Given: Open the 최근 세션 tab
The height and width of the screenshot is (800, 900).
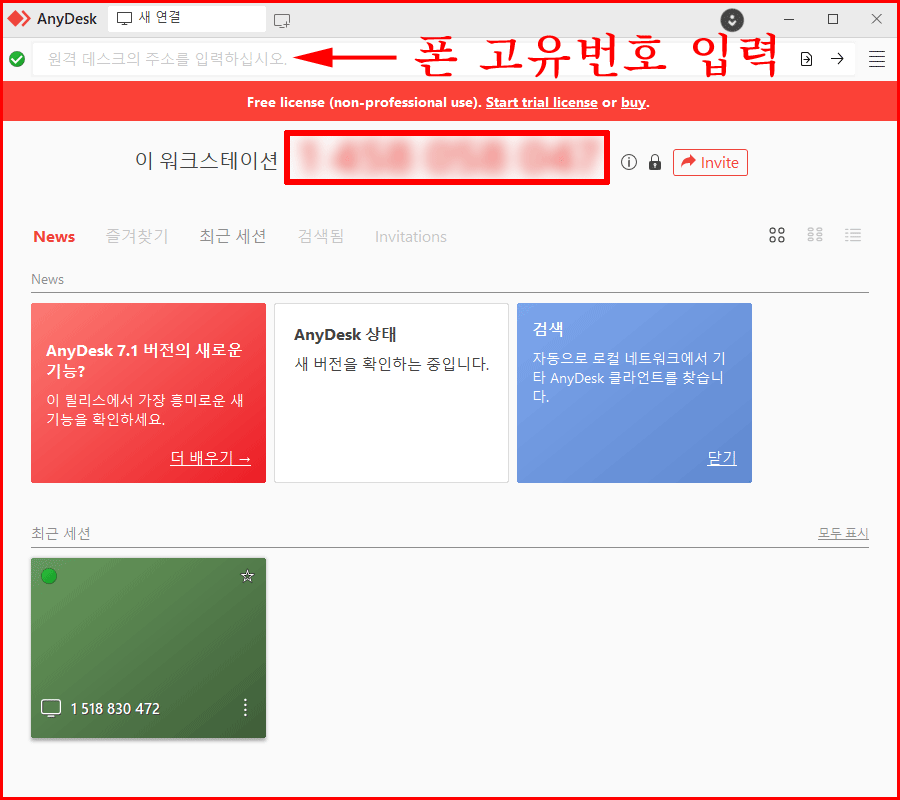Looking at the screenshot, I should click(232, 236).
